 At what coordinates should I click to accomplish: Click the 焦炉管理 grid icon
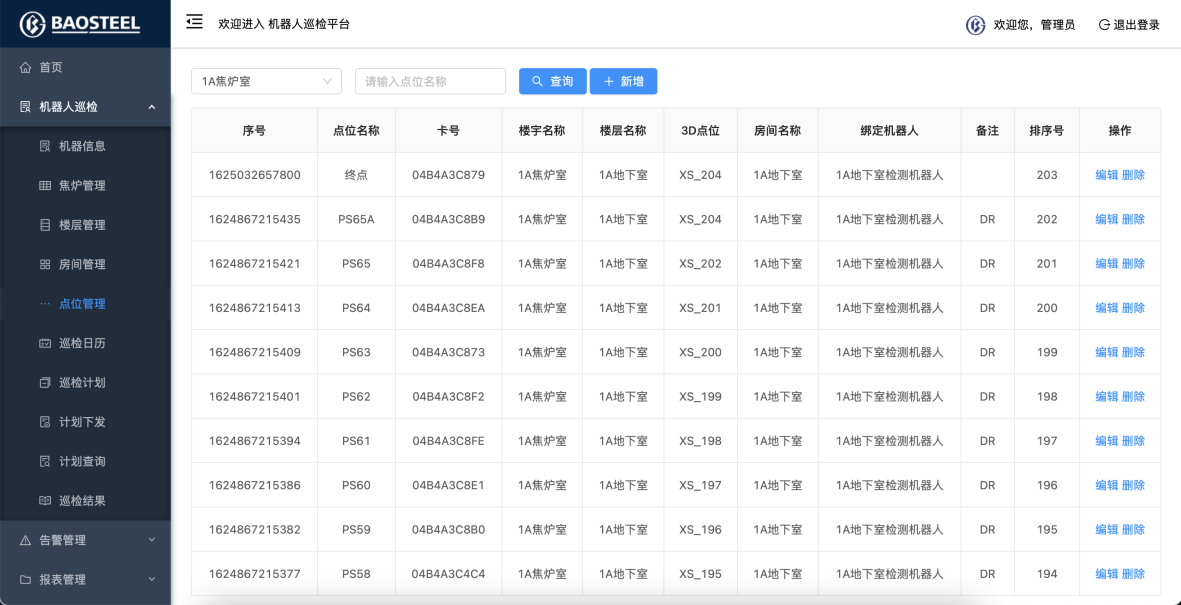point(45,186)
